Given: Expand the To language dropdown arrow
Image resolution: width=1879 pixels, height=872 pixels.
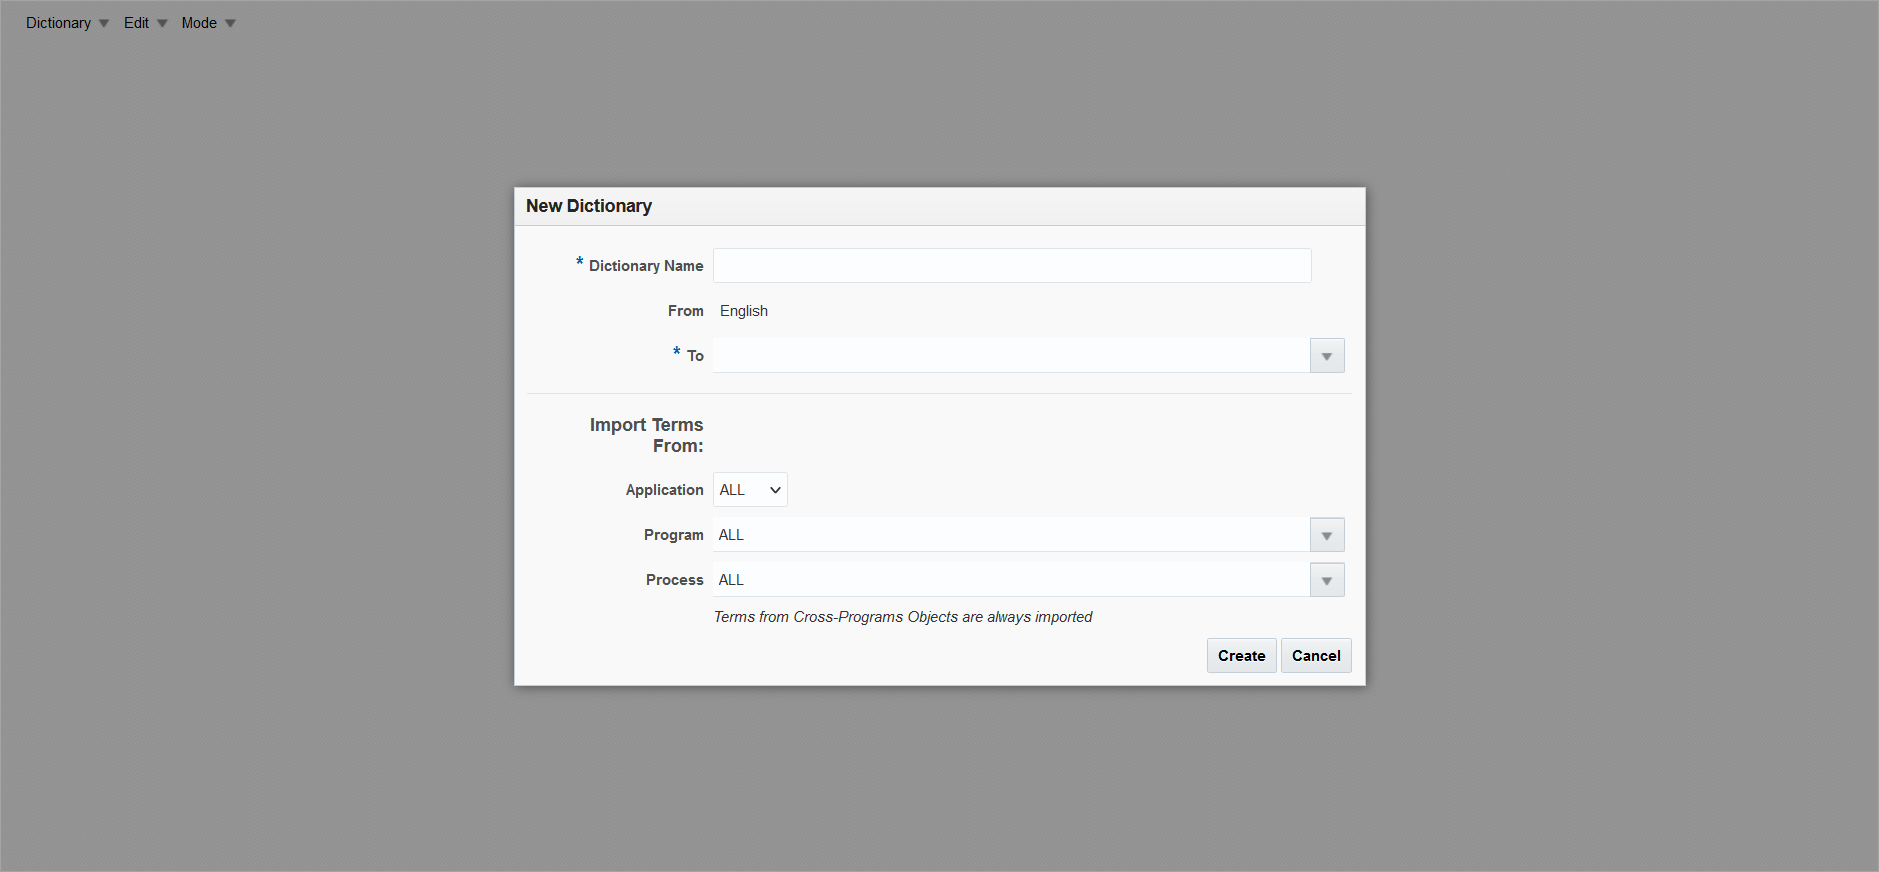Looking at the screenshot, I should (1327, 356).
